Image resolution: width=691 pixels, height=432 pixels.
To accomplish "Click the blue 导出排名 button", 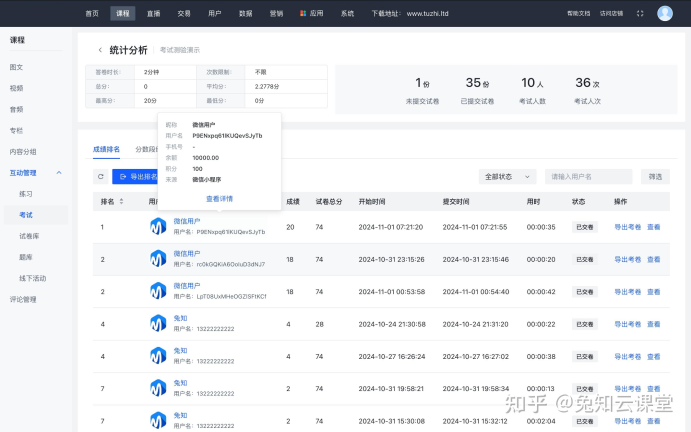I will click(135, 177).
